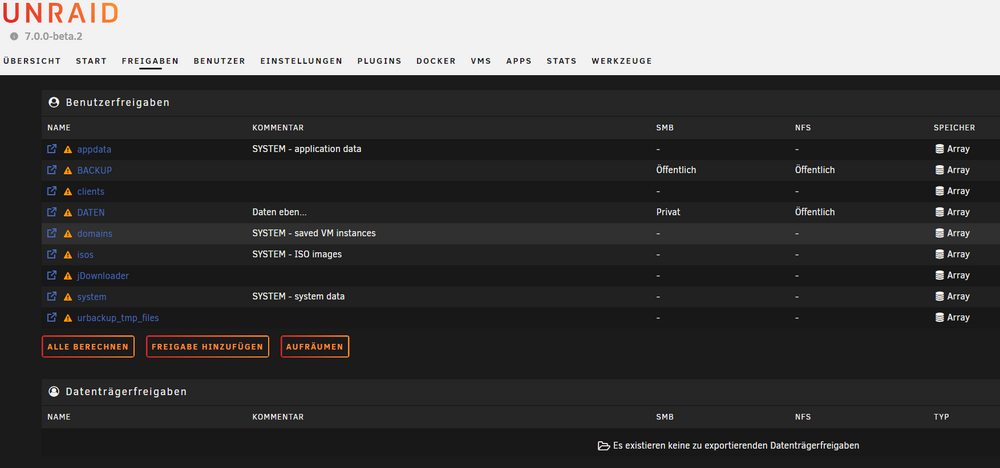Open urbackup_tmp_files browse icon
Image resolution: width=1000 pixels, height=468 pixels.
click(52, 317)
